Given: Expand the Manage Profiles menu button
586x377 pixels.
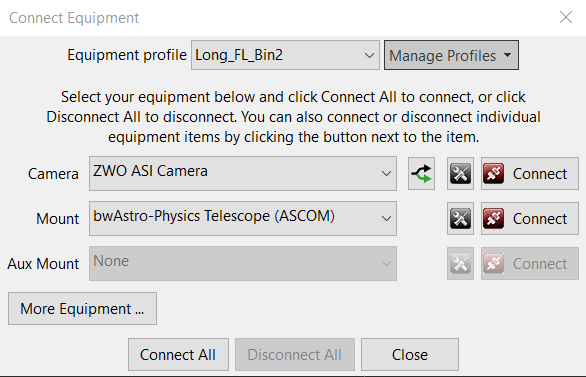Looking at the screenshot, I should coord(451,55).
